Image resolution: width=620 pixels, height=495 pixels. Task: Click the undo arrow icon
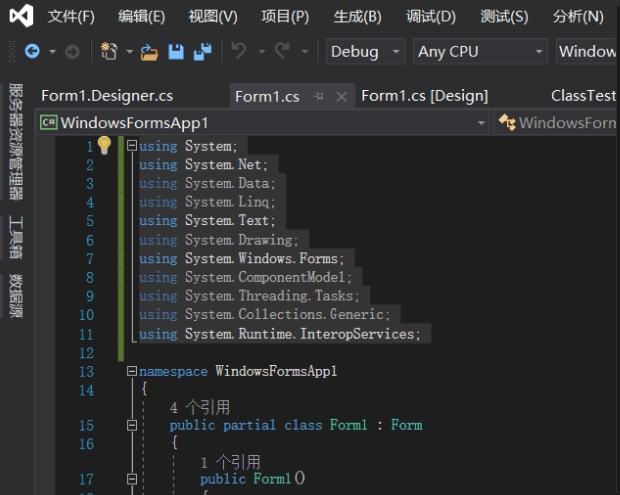(239, 51)
